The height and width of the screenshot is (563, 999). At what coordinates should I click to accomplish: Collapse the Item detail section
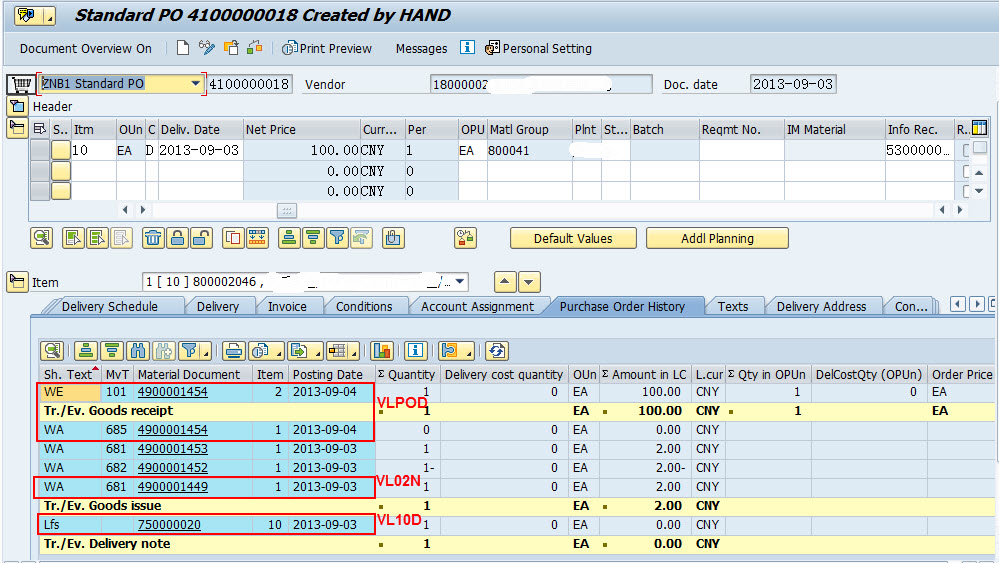pos(17,282)
